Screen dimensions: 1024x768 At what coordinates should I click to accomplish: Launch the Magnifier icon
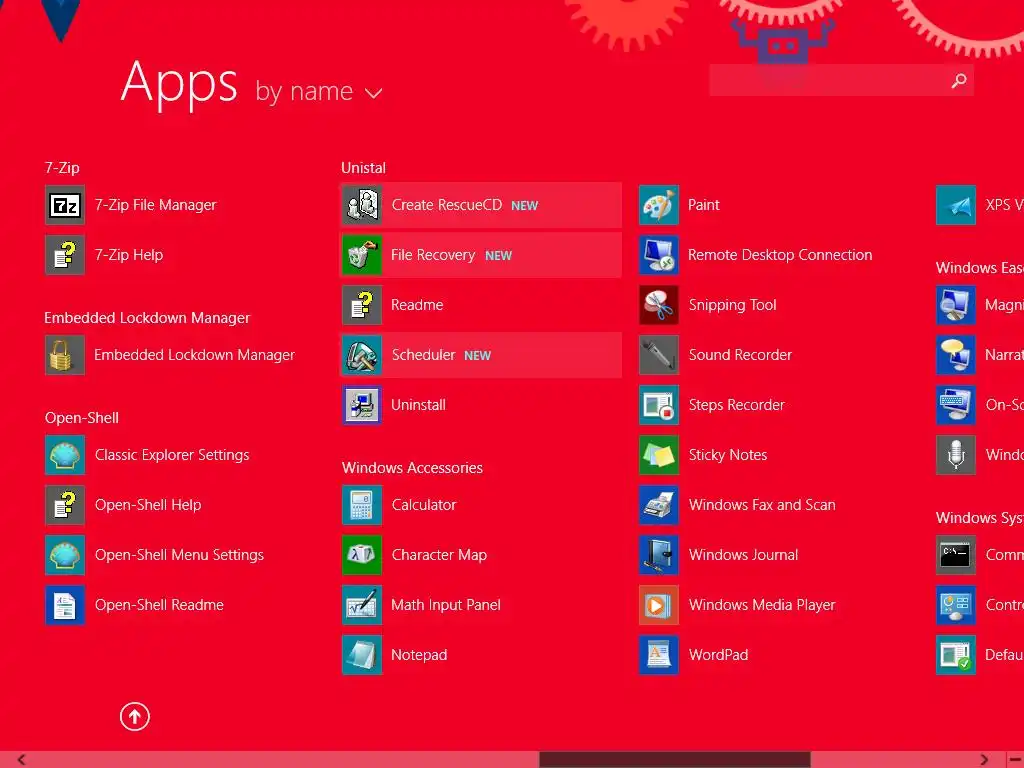pyautogui.click(x=956, y=305)
